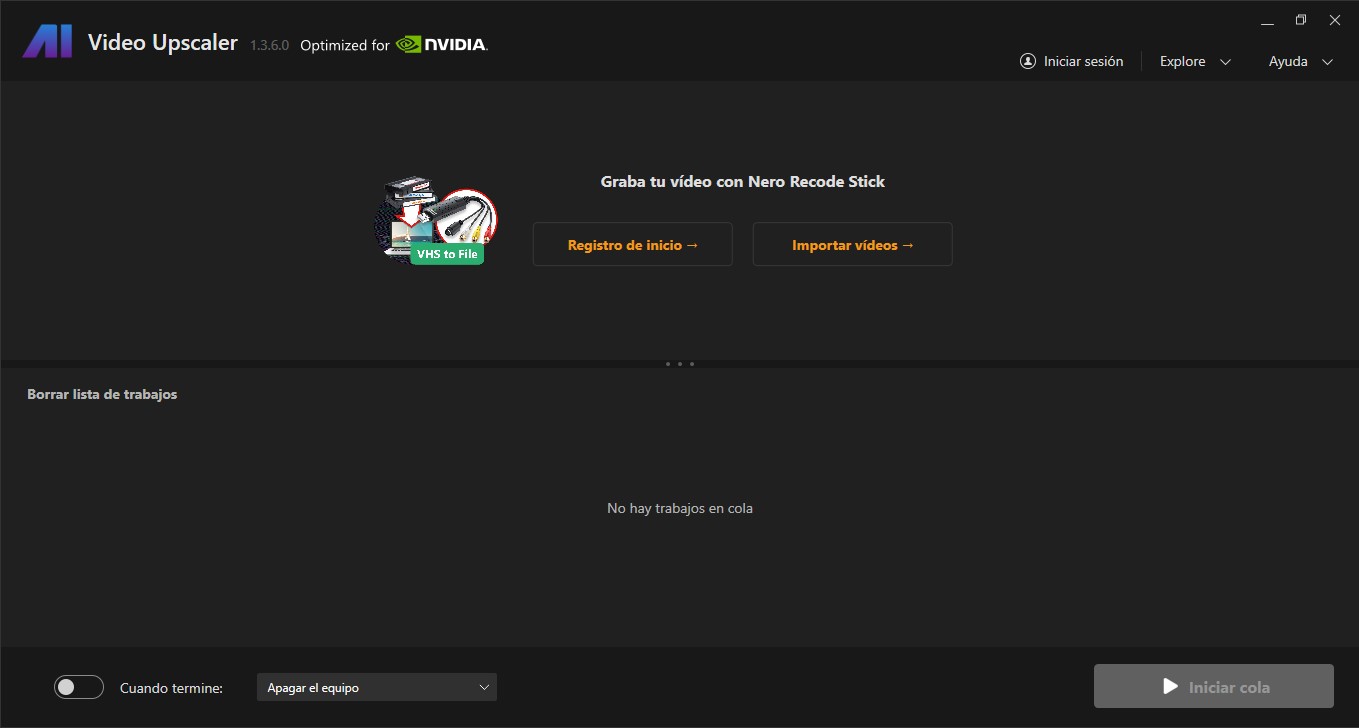Toggle the Cuando termine switch
This screenshot has width=1359, height=728.
(79, 687)
